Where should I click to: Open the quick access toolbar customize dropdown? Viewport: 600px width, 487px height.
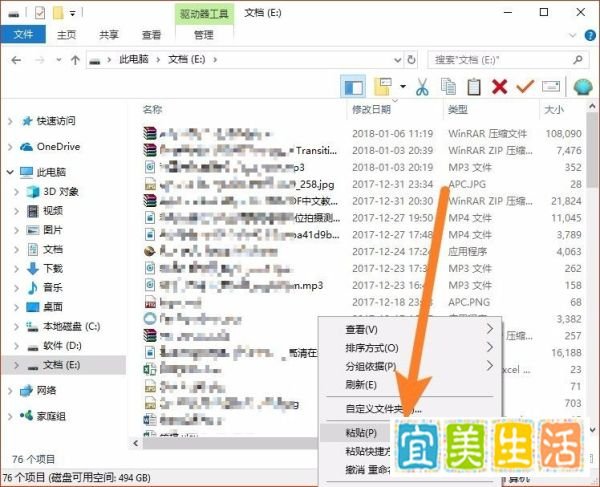click(72, 13)
